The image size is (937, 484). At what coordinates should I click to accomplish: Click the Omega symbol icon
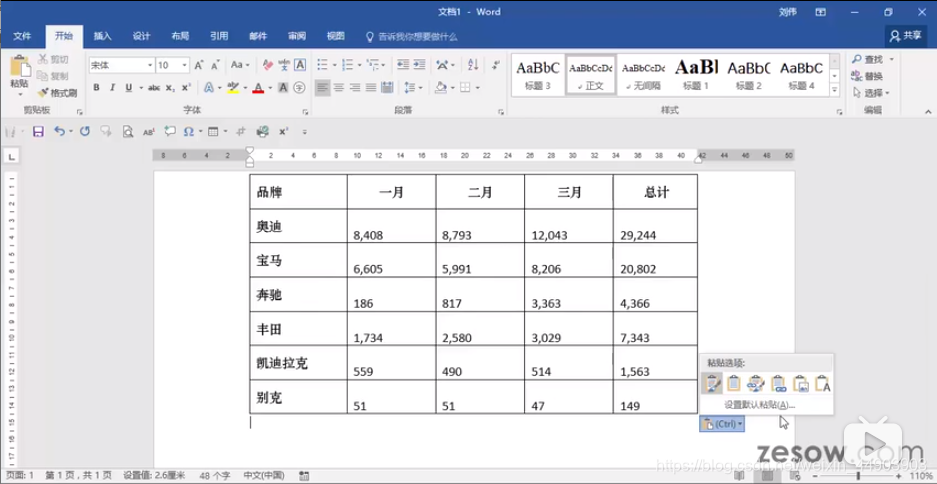click(189, 131)
